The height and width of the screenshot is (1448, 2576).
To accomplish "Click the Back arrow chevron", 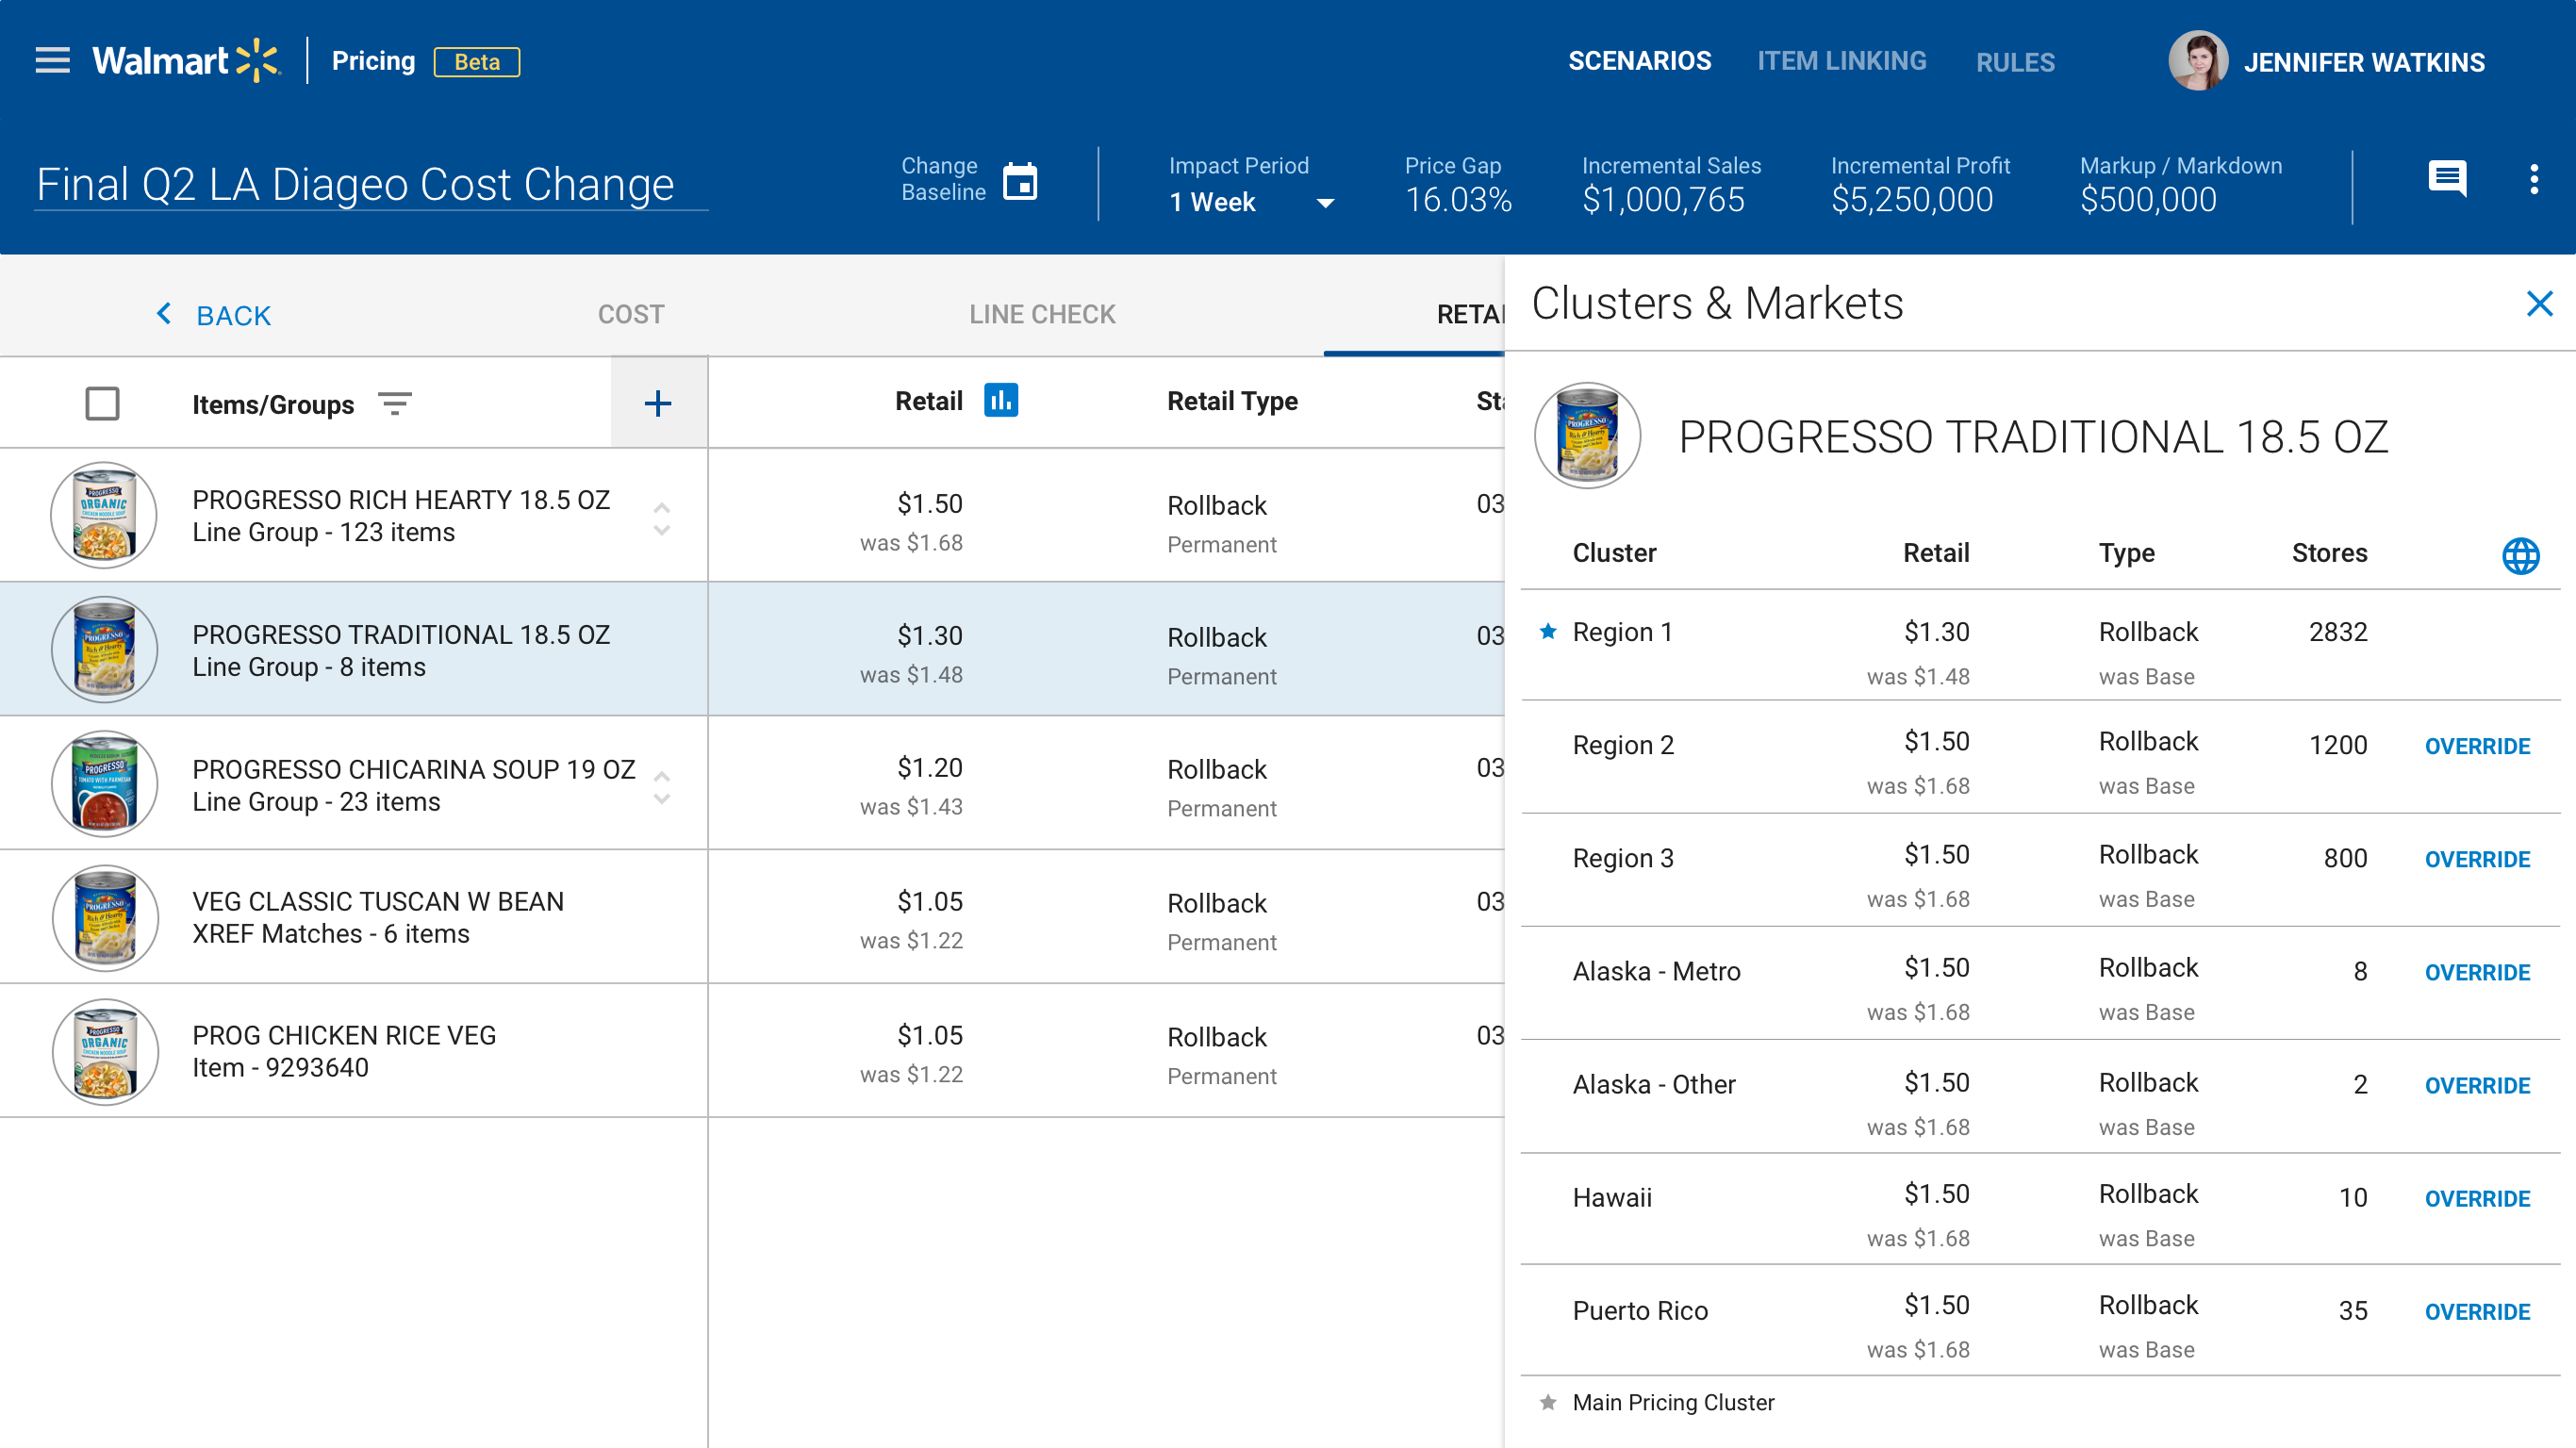I will click(164, 314).
